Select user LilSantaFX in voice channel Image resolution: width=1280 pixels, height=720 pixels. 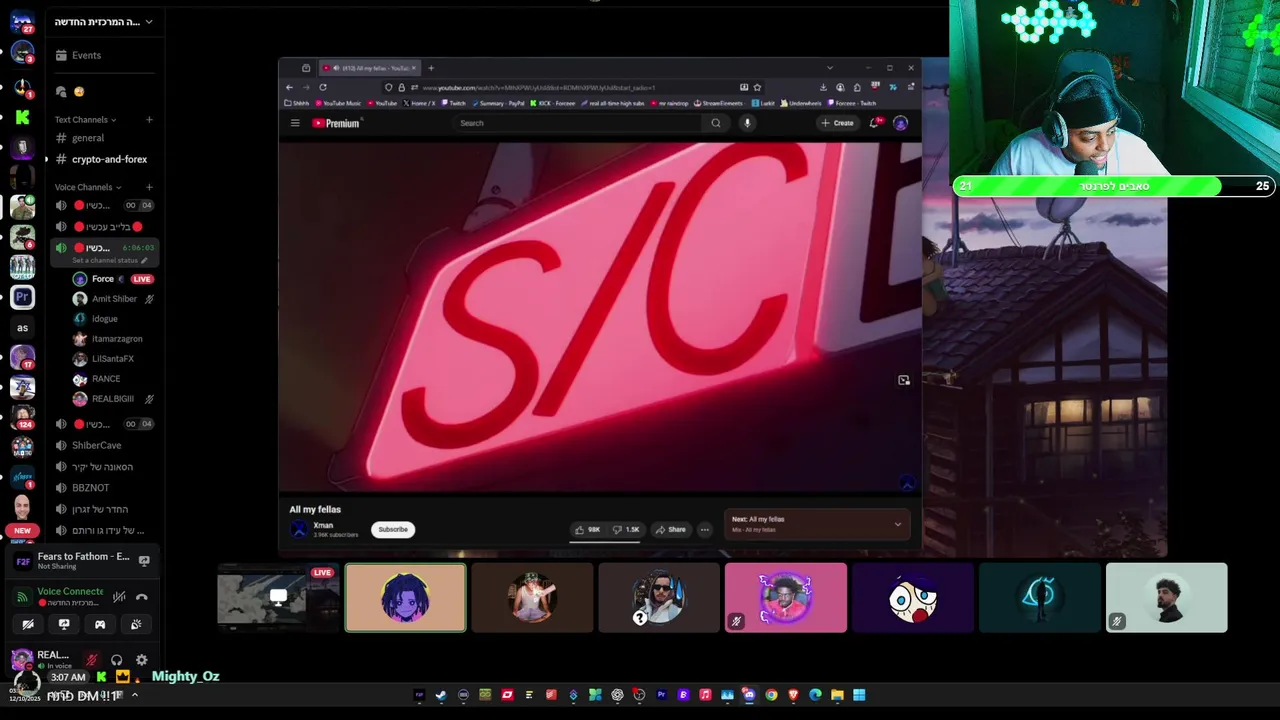pos(112,359)
